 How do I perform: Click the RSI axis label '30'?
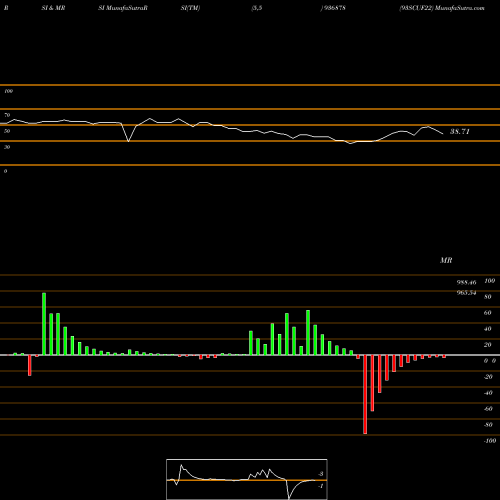pyautogui.click(x=7, y=147)
